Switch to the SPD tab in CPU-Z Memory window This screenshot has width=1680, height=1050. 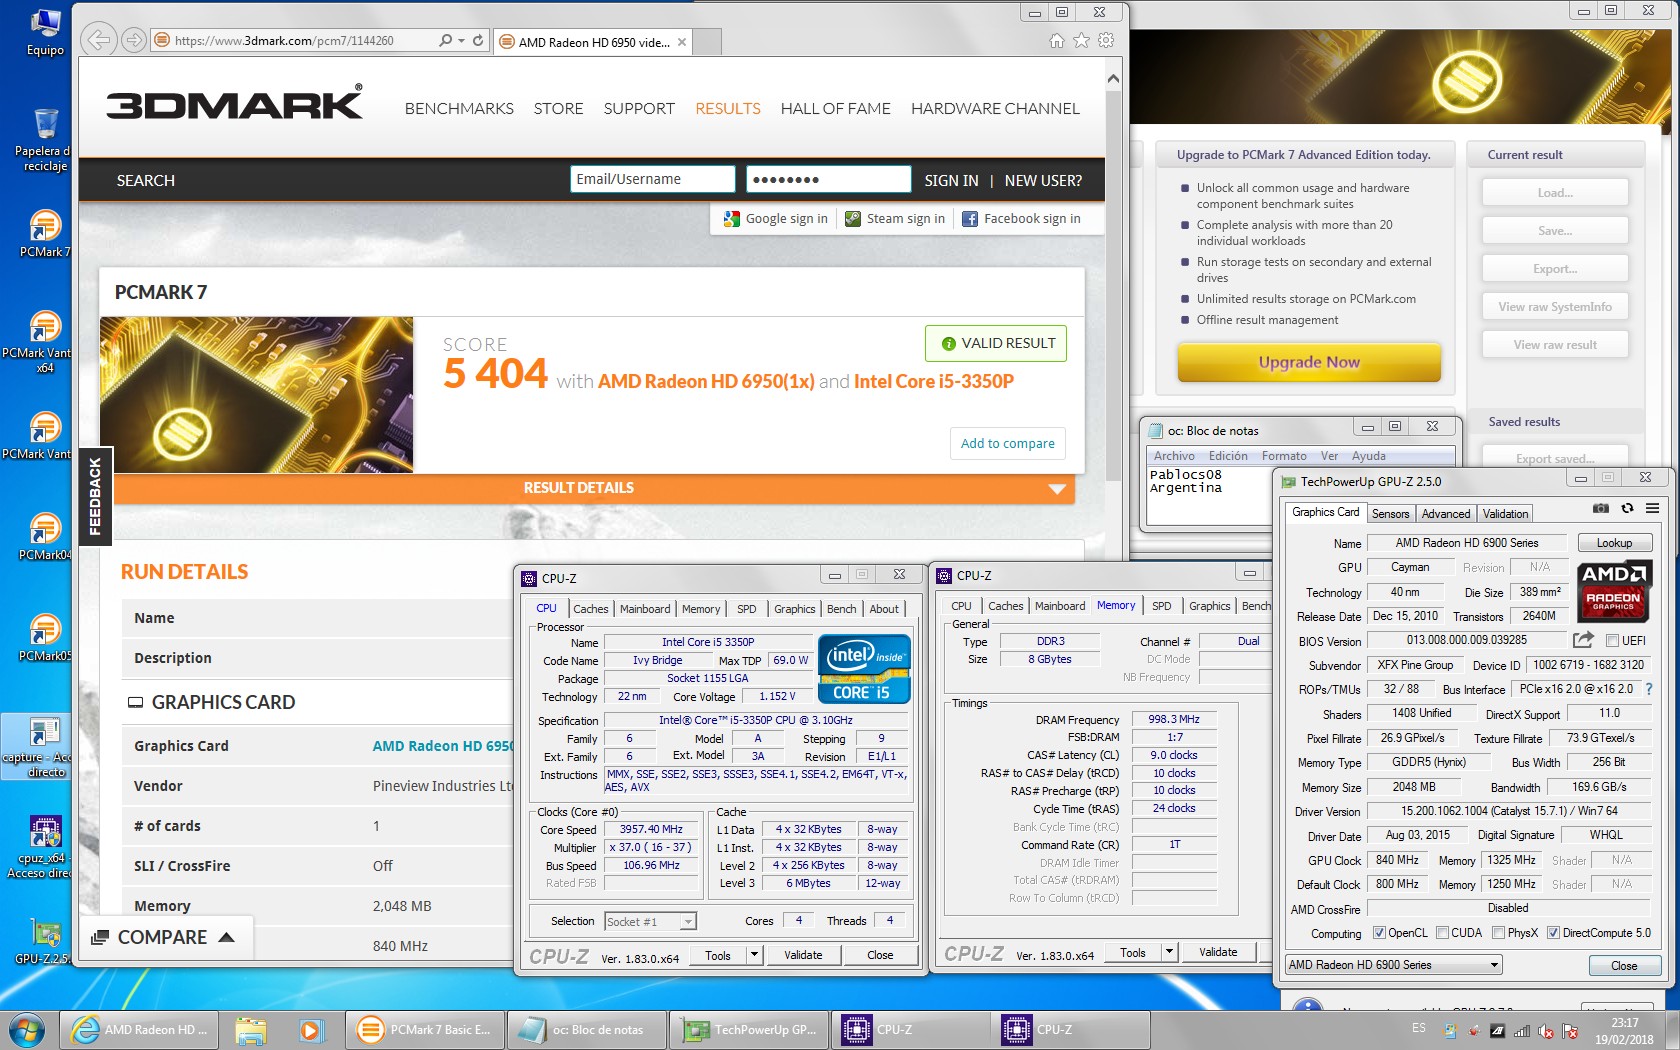point(1161,606)
